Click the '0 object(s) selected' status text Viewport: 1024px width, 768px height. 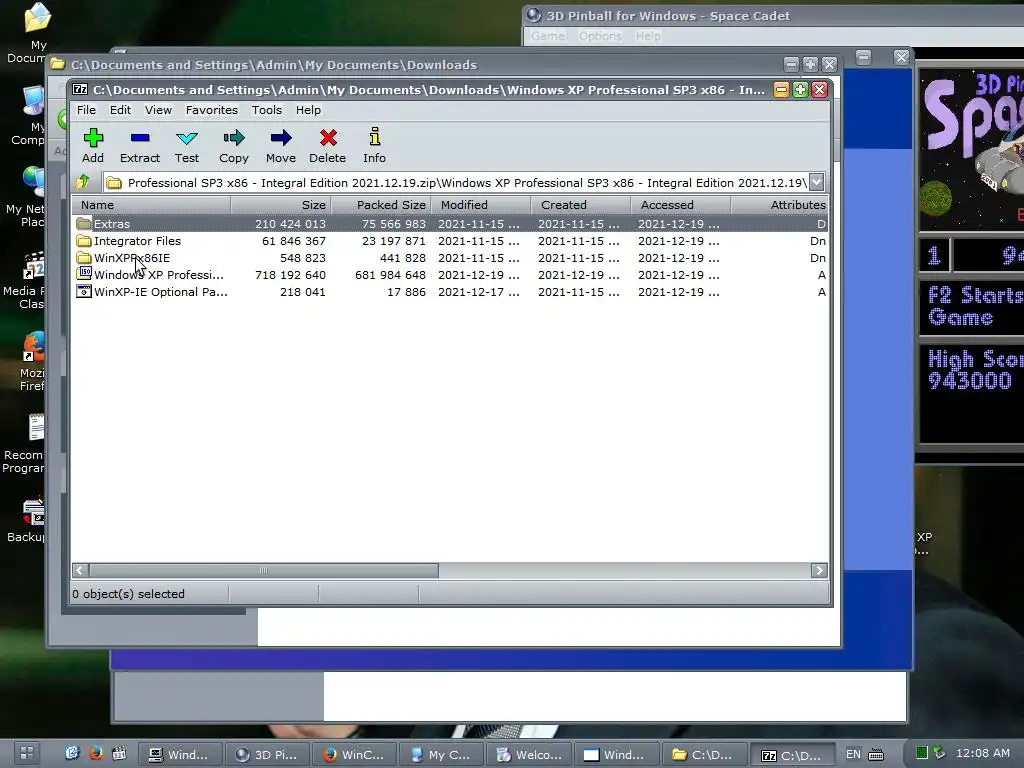point(129,594)
